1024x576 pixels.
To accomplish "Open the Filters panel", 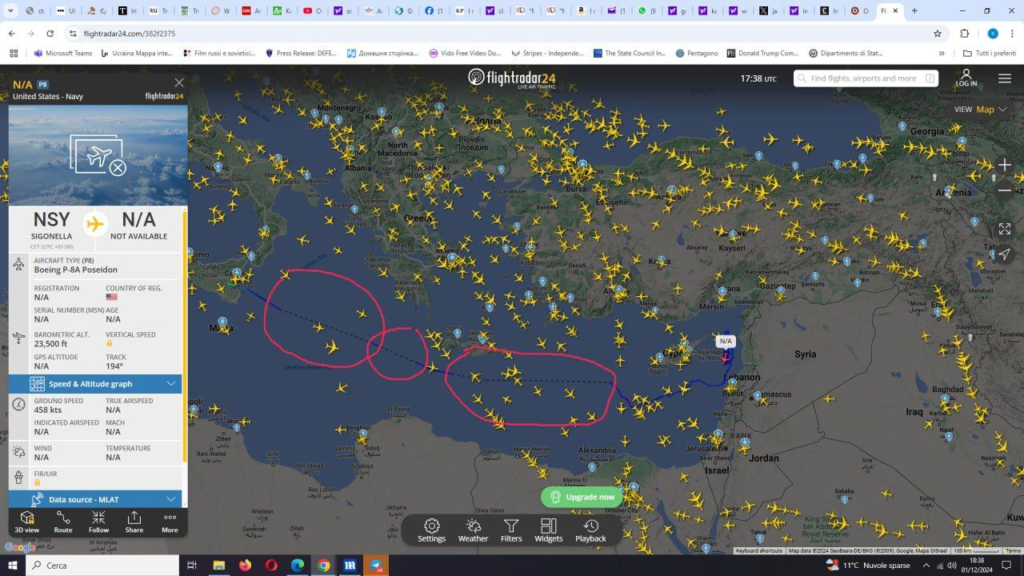I will point(511,530).
